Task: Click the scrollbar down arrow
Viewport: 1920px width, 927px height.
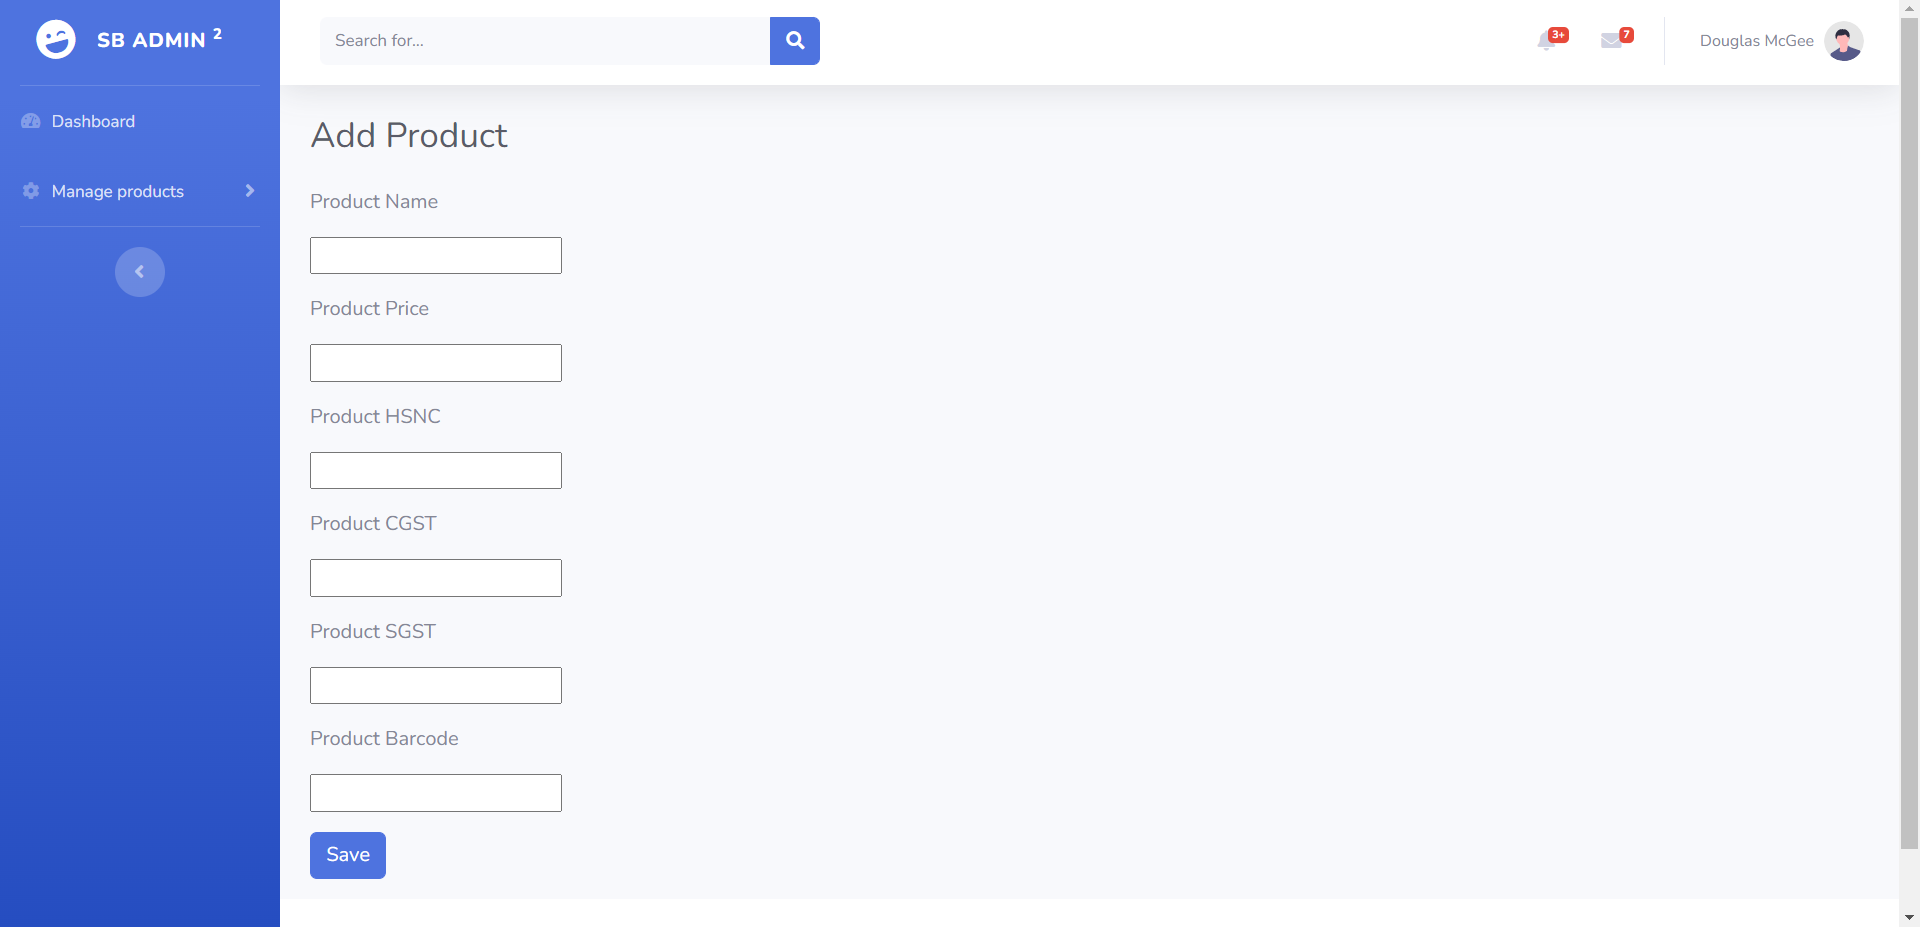Action: tap(1909, 919)
